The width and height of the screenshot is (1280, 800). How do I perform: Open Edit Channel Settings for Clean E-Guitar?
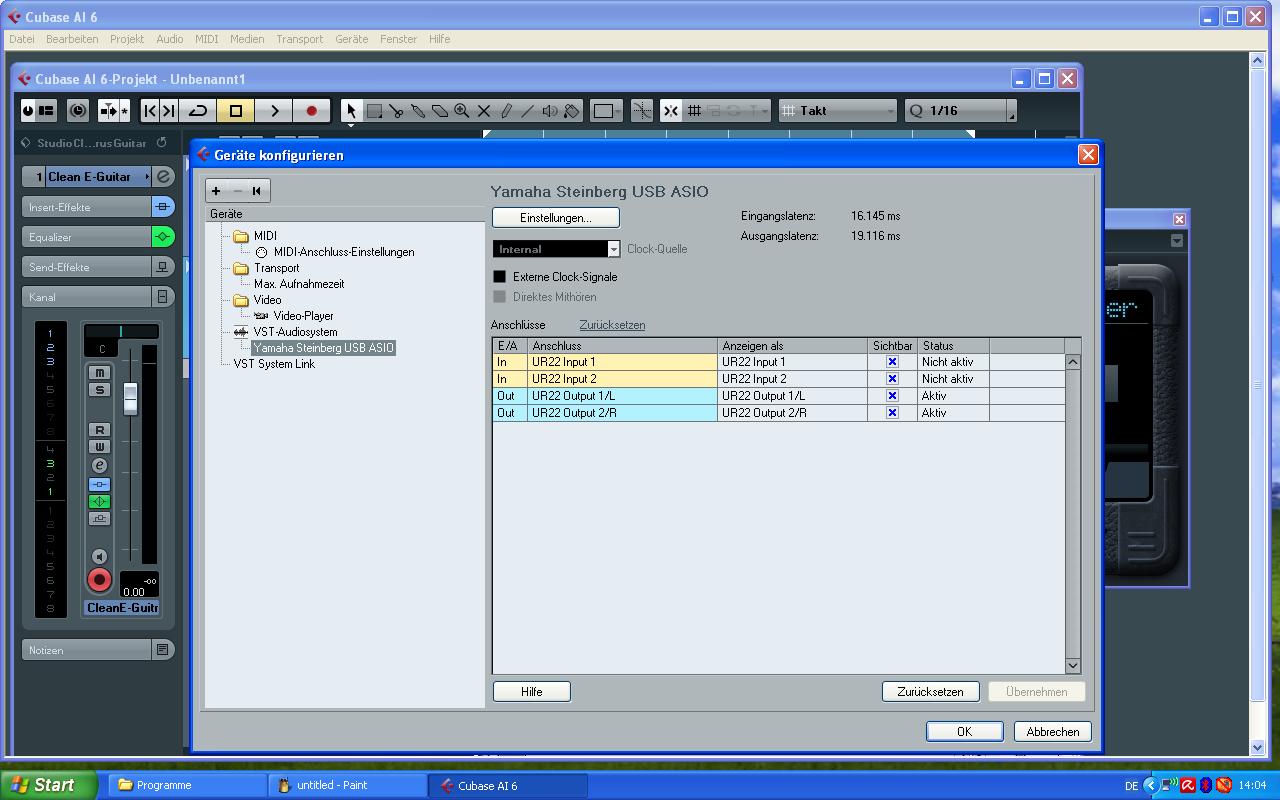point(164,177)
